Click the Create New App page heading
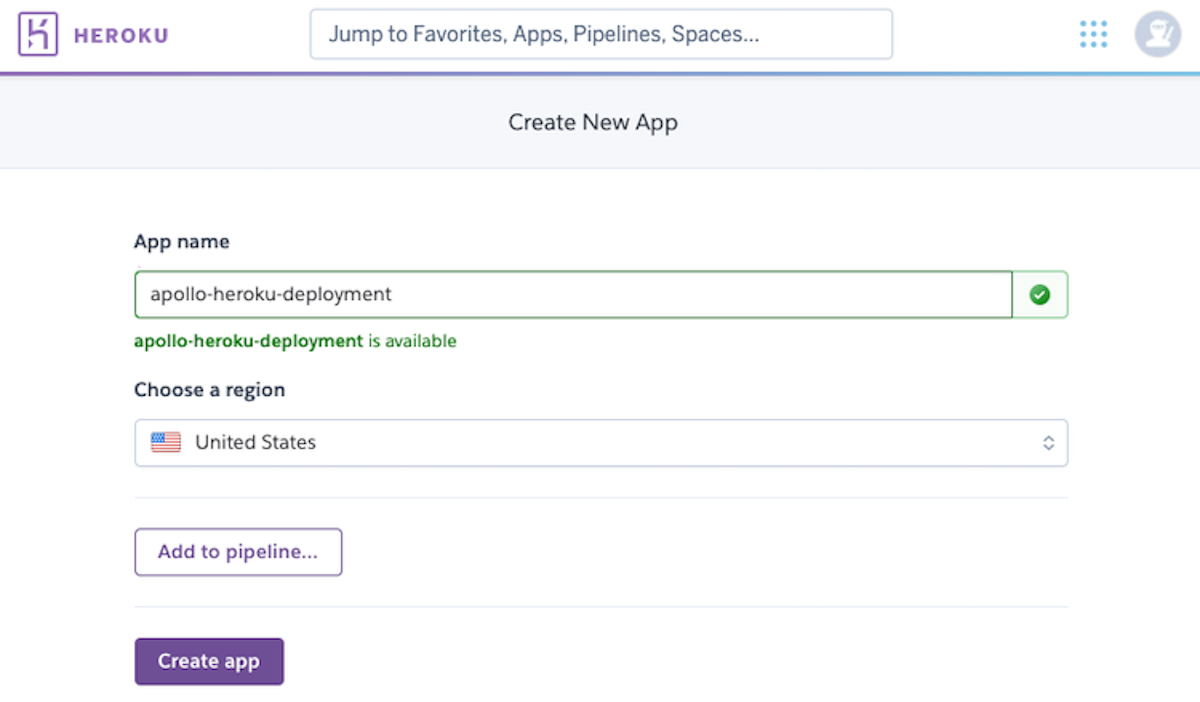The image size is (1200, 702). (x=593, y=123)
